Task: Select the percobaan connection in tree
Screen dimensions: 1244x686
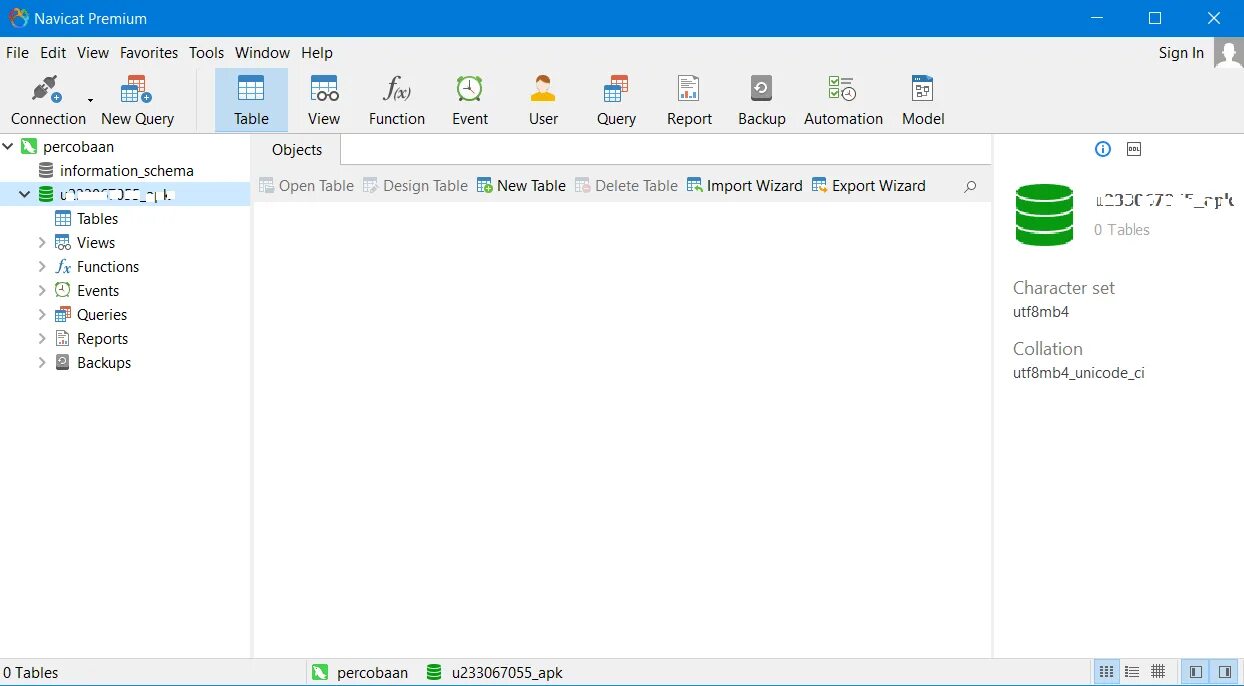Action: 78,147
